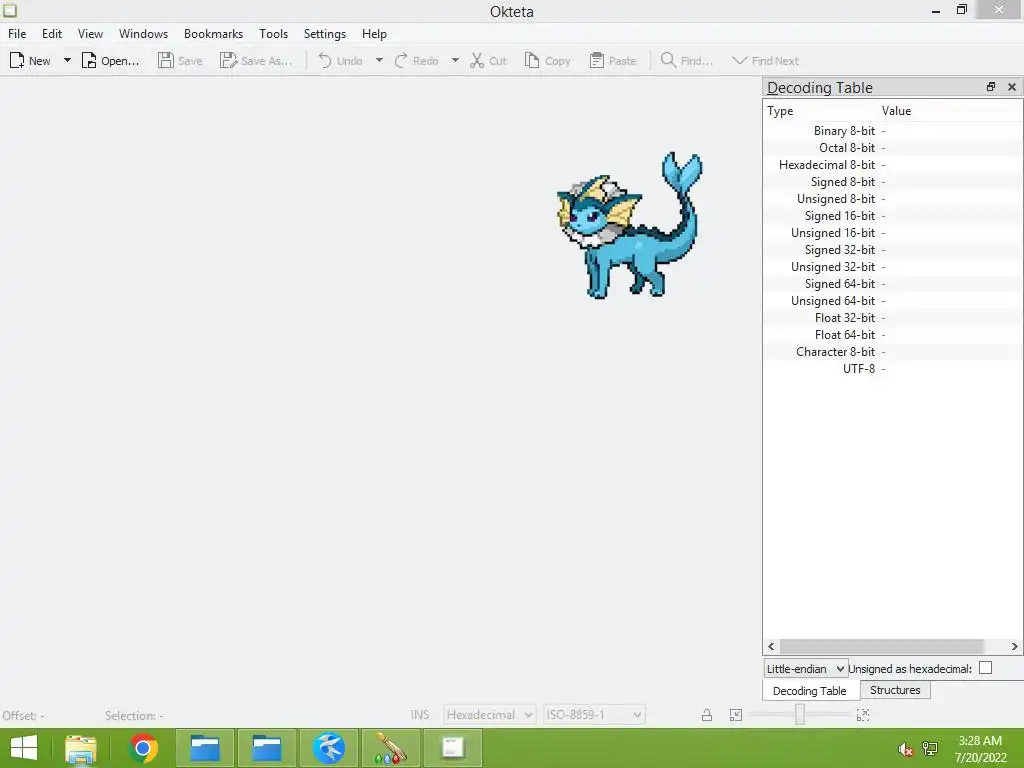Screen dimensions: 1024x768
Task: Select the Signed 16-bit row
Action: click(x=893, y=216)
